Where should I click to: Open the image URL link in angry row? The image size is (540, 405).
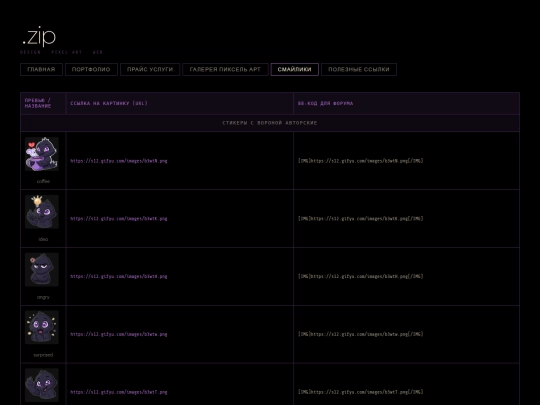(x=119, y=277)
